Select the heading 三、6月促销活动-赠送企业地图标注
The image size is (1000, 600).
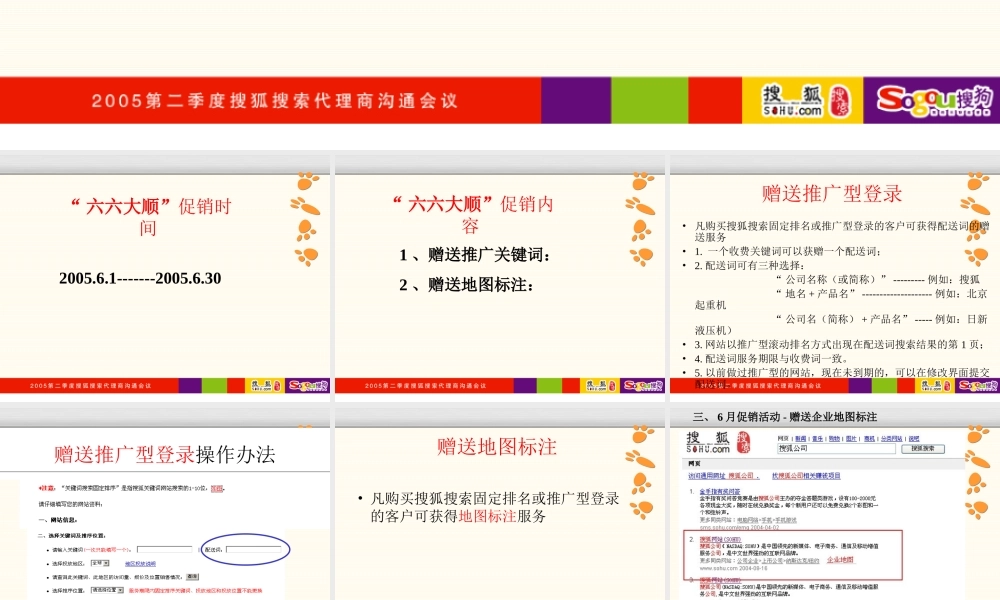784,417
